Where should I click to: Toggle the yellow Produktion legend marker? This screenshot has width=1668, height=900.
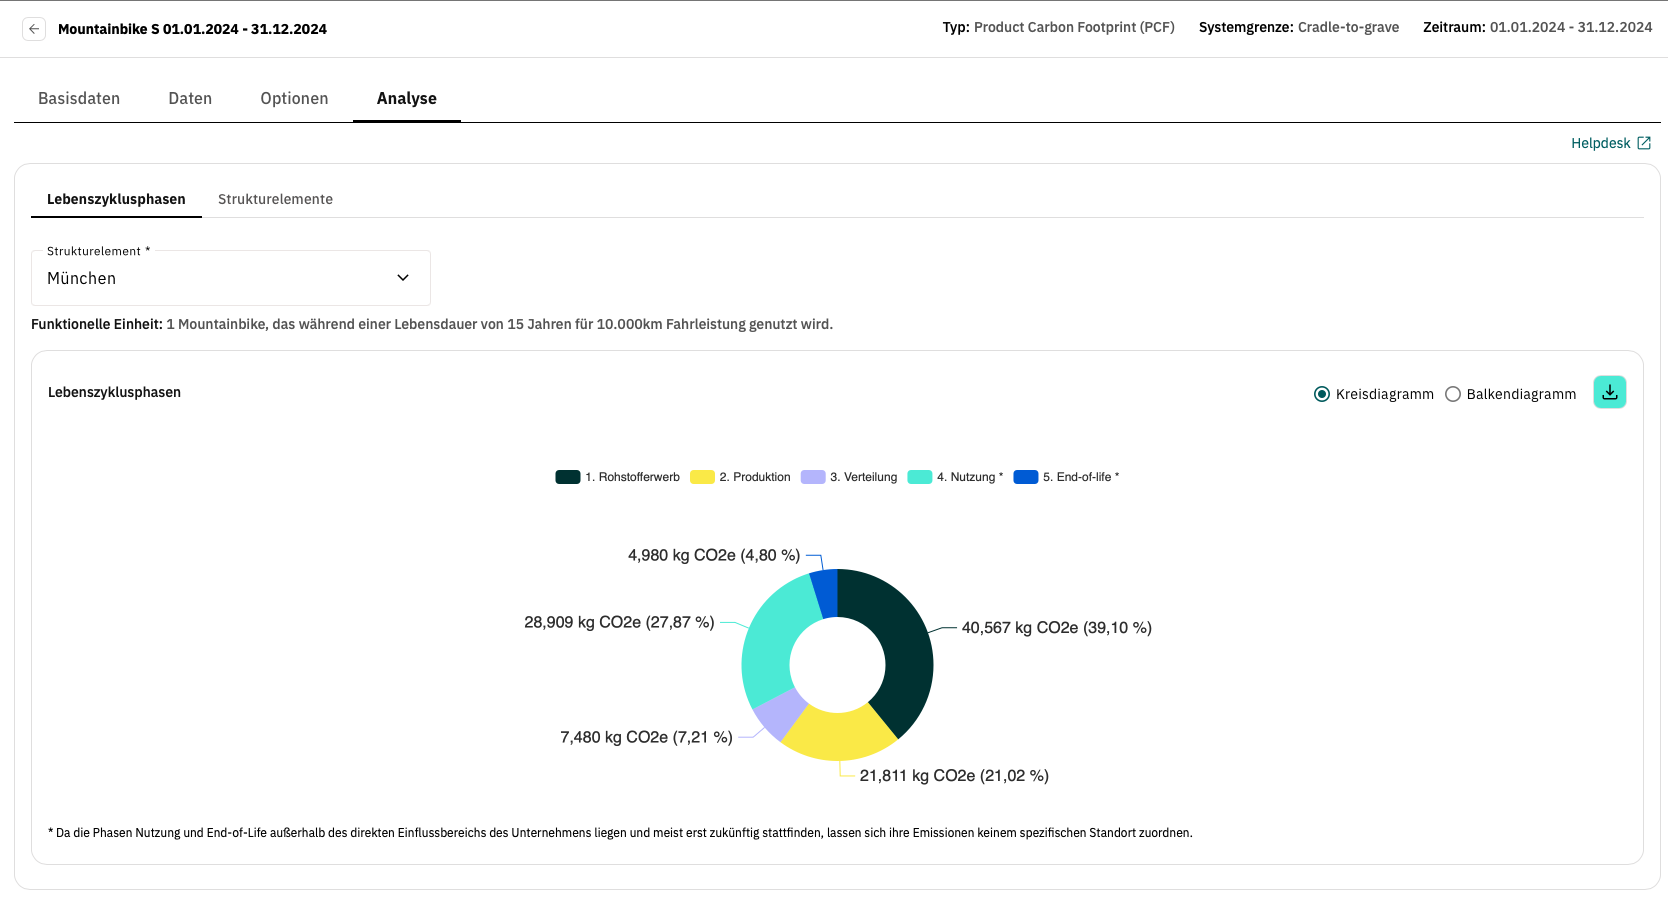702,477
